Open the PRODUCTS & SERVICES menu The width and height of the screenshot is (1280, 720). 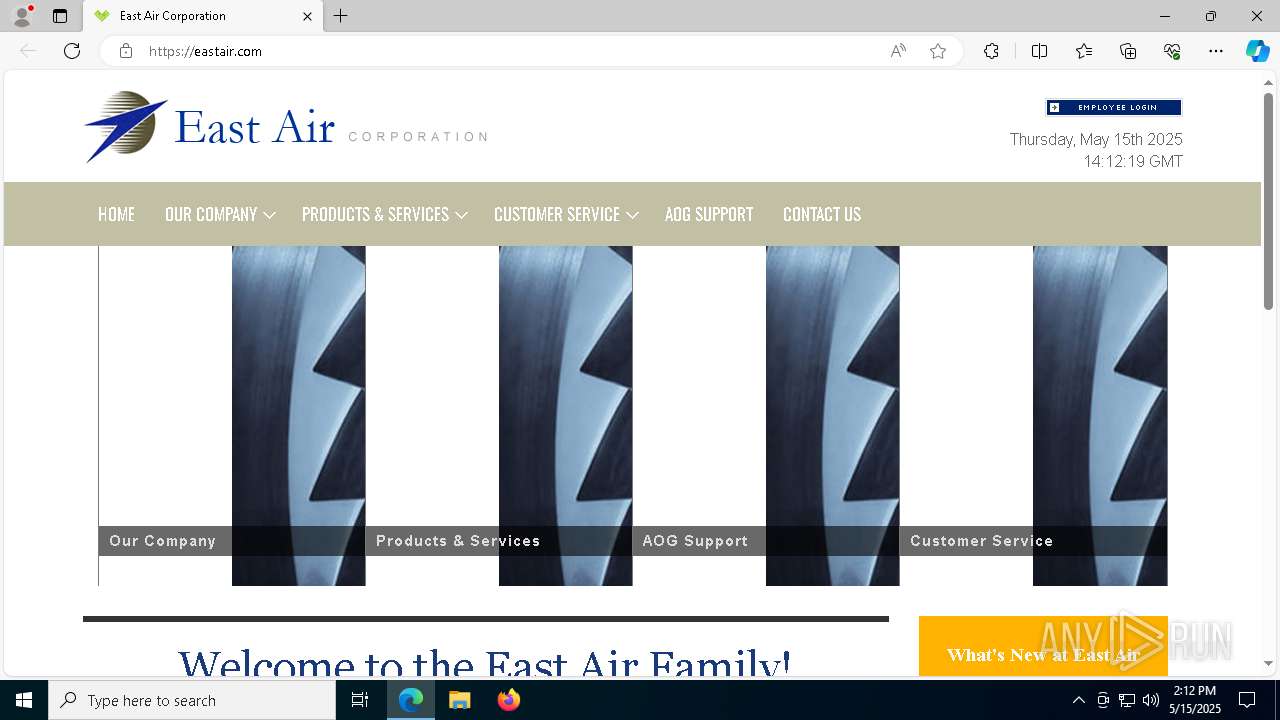pyautogui.click(x=375, y=214)
